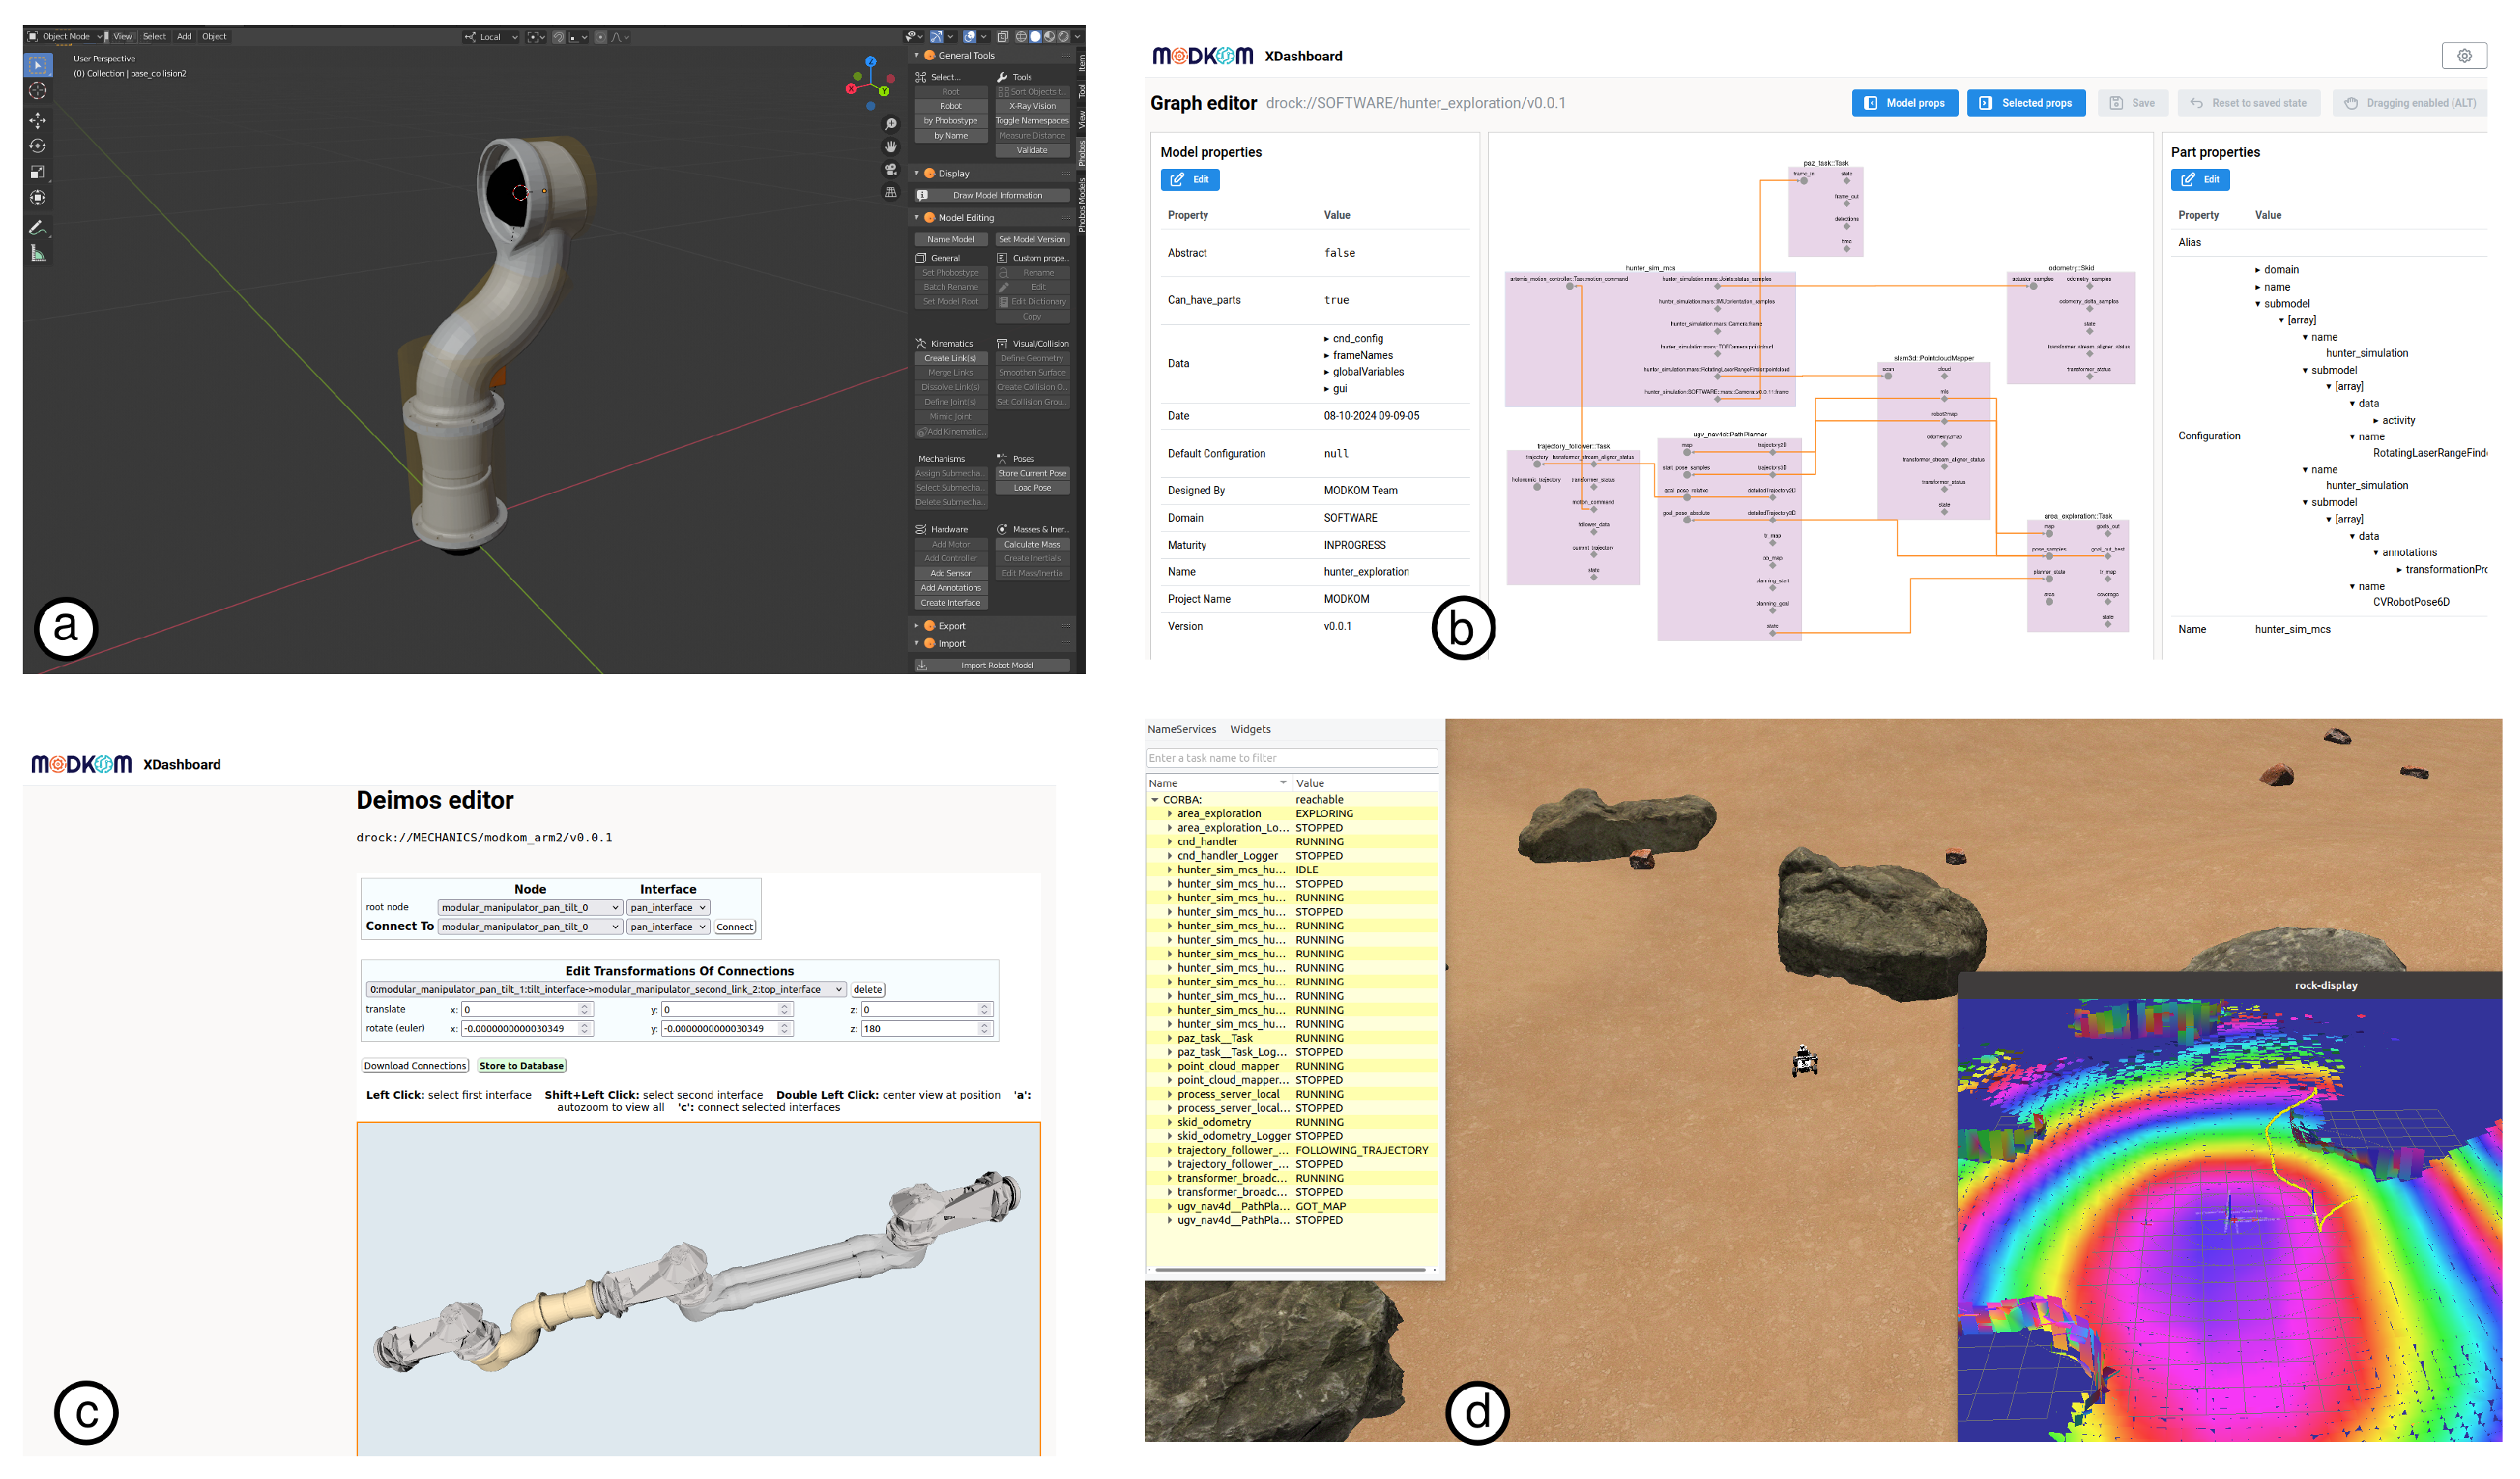
Task: Activate the Annotate pencil tool
Action: click(x=38, y=228)
